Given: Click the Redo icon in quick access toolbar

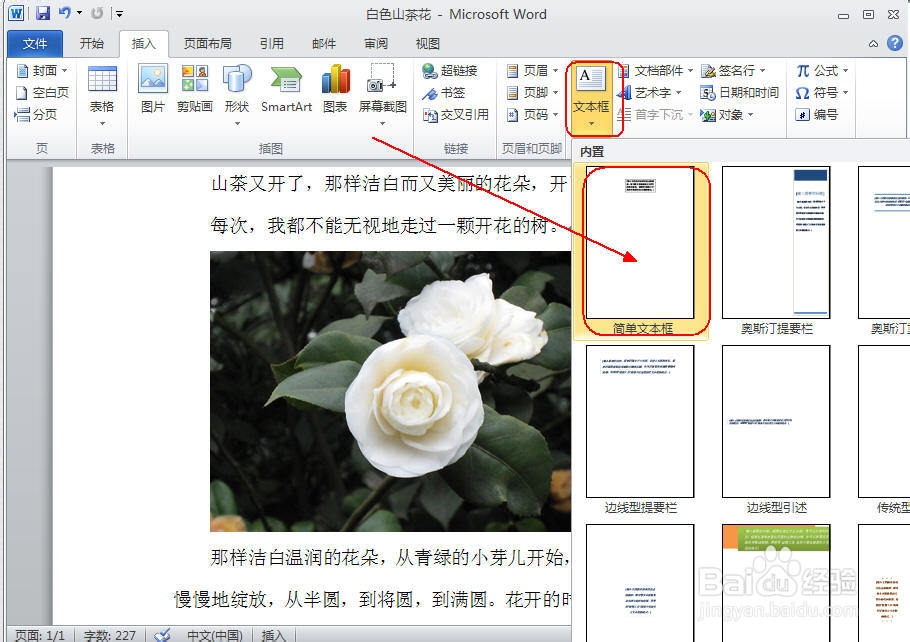Looking at the screenshot, I should click(97, 13).
